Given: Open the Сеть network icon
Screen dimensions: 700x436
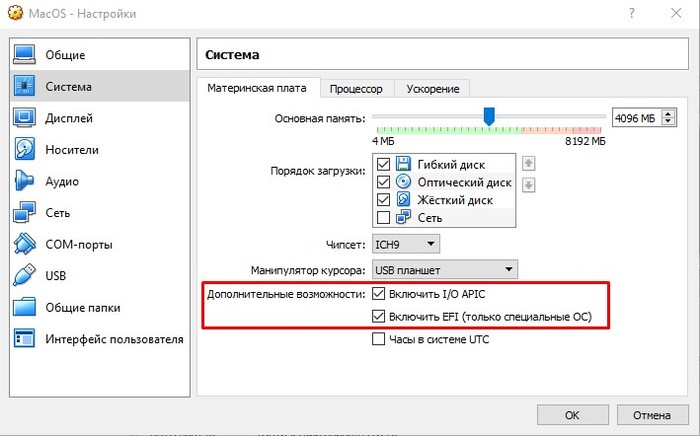Looking at the screenshot, I should click(25, 213).
